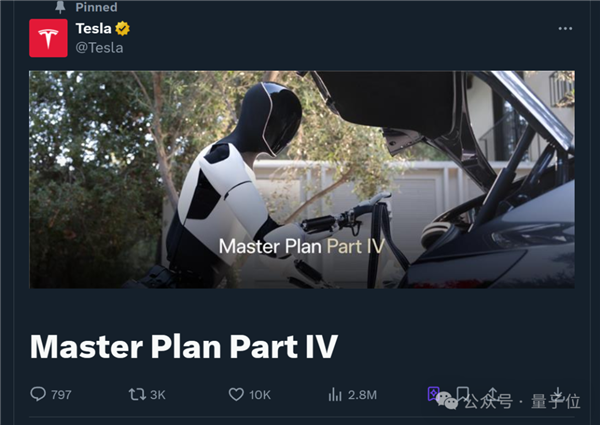Click the share post icon

tap(558, 393)
